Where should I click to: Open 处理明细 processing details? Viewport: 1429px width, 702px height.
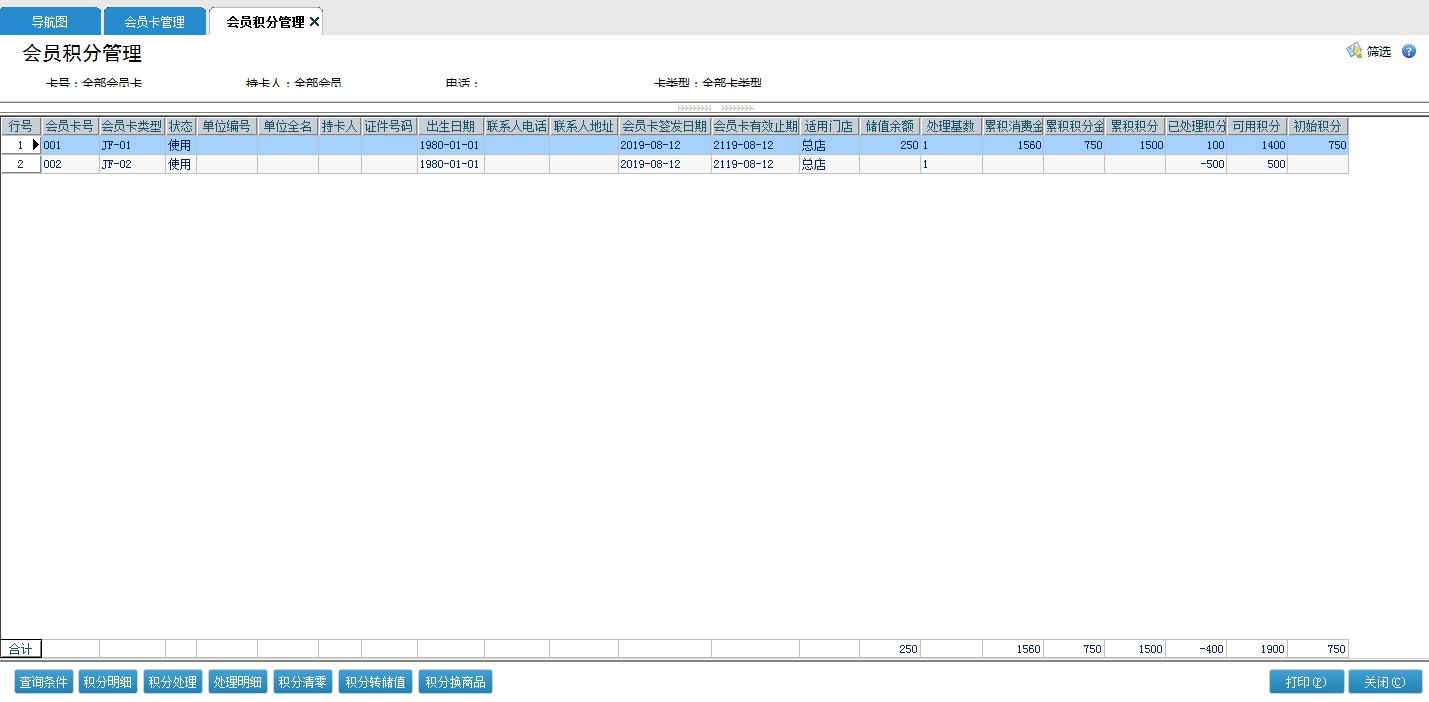coord(238,682)
